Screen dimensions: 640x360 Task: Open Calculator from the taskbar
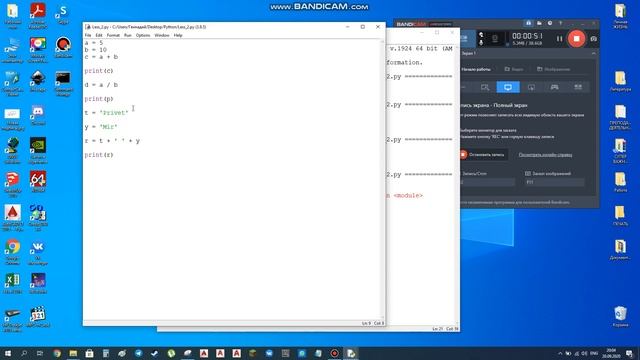106,353
